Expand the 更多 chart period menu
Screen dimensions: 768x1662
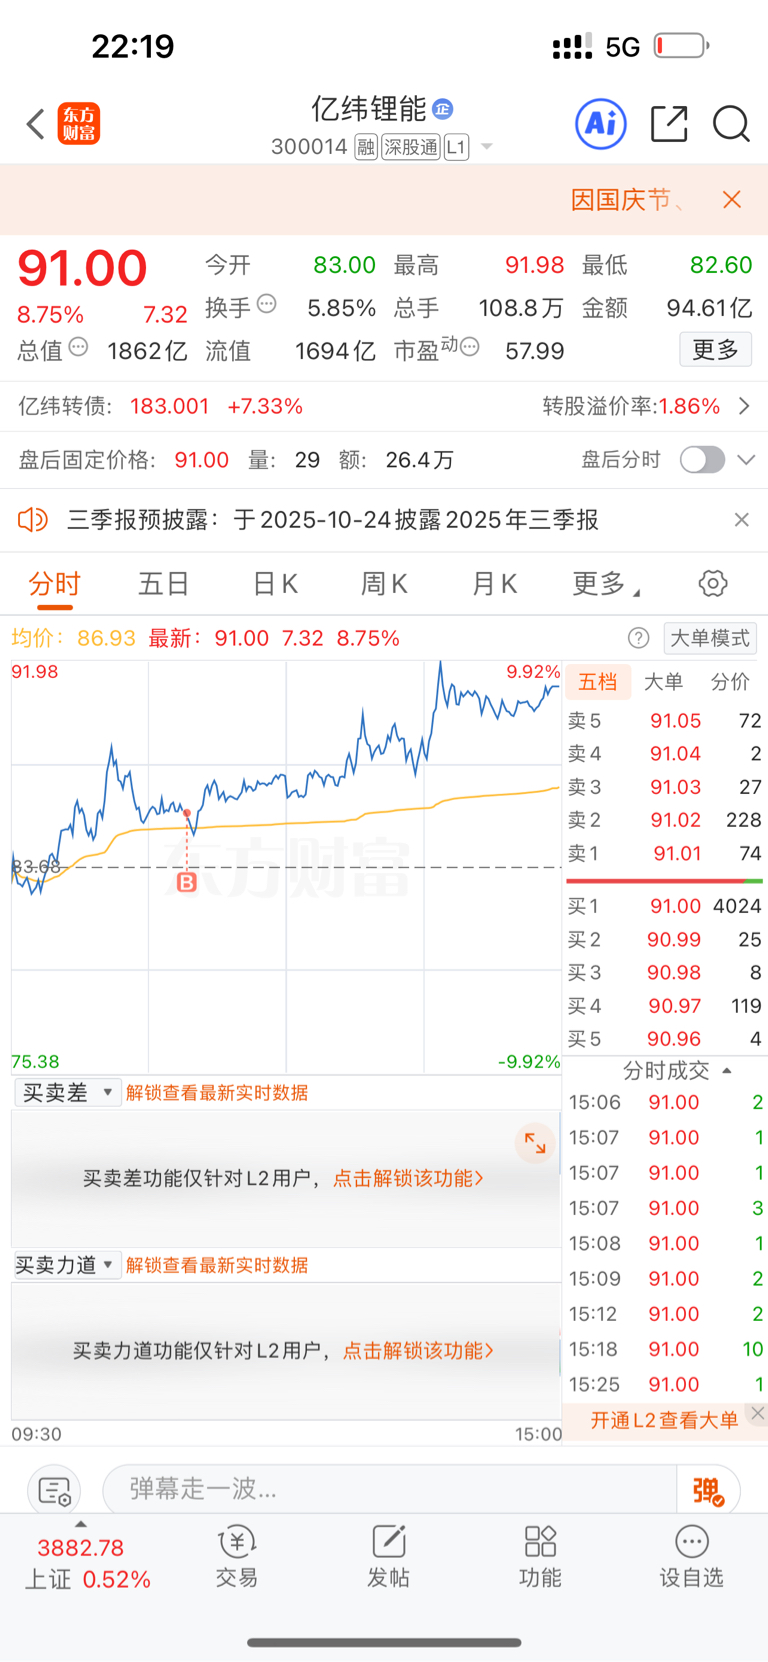coord(606,584)
